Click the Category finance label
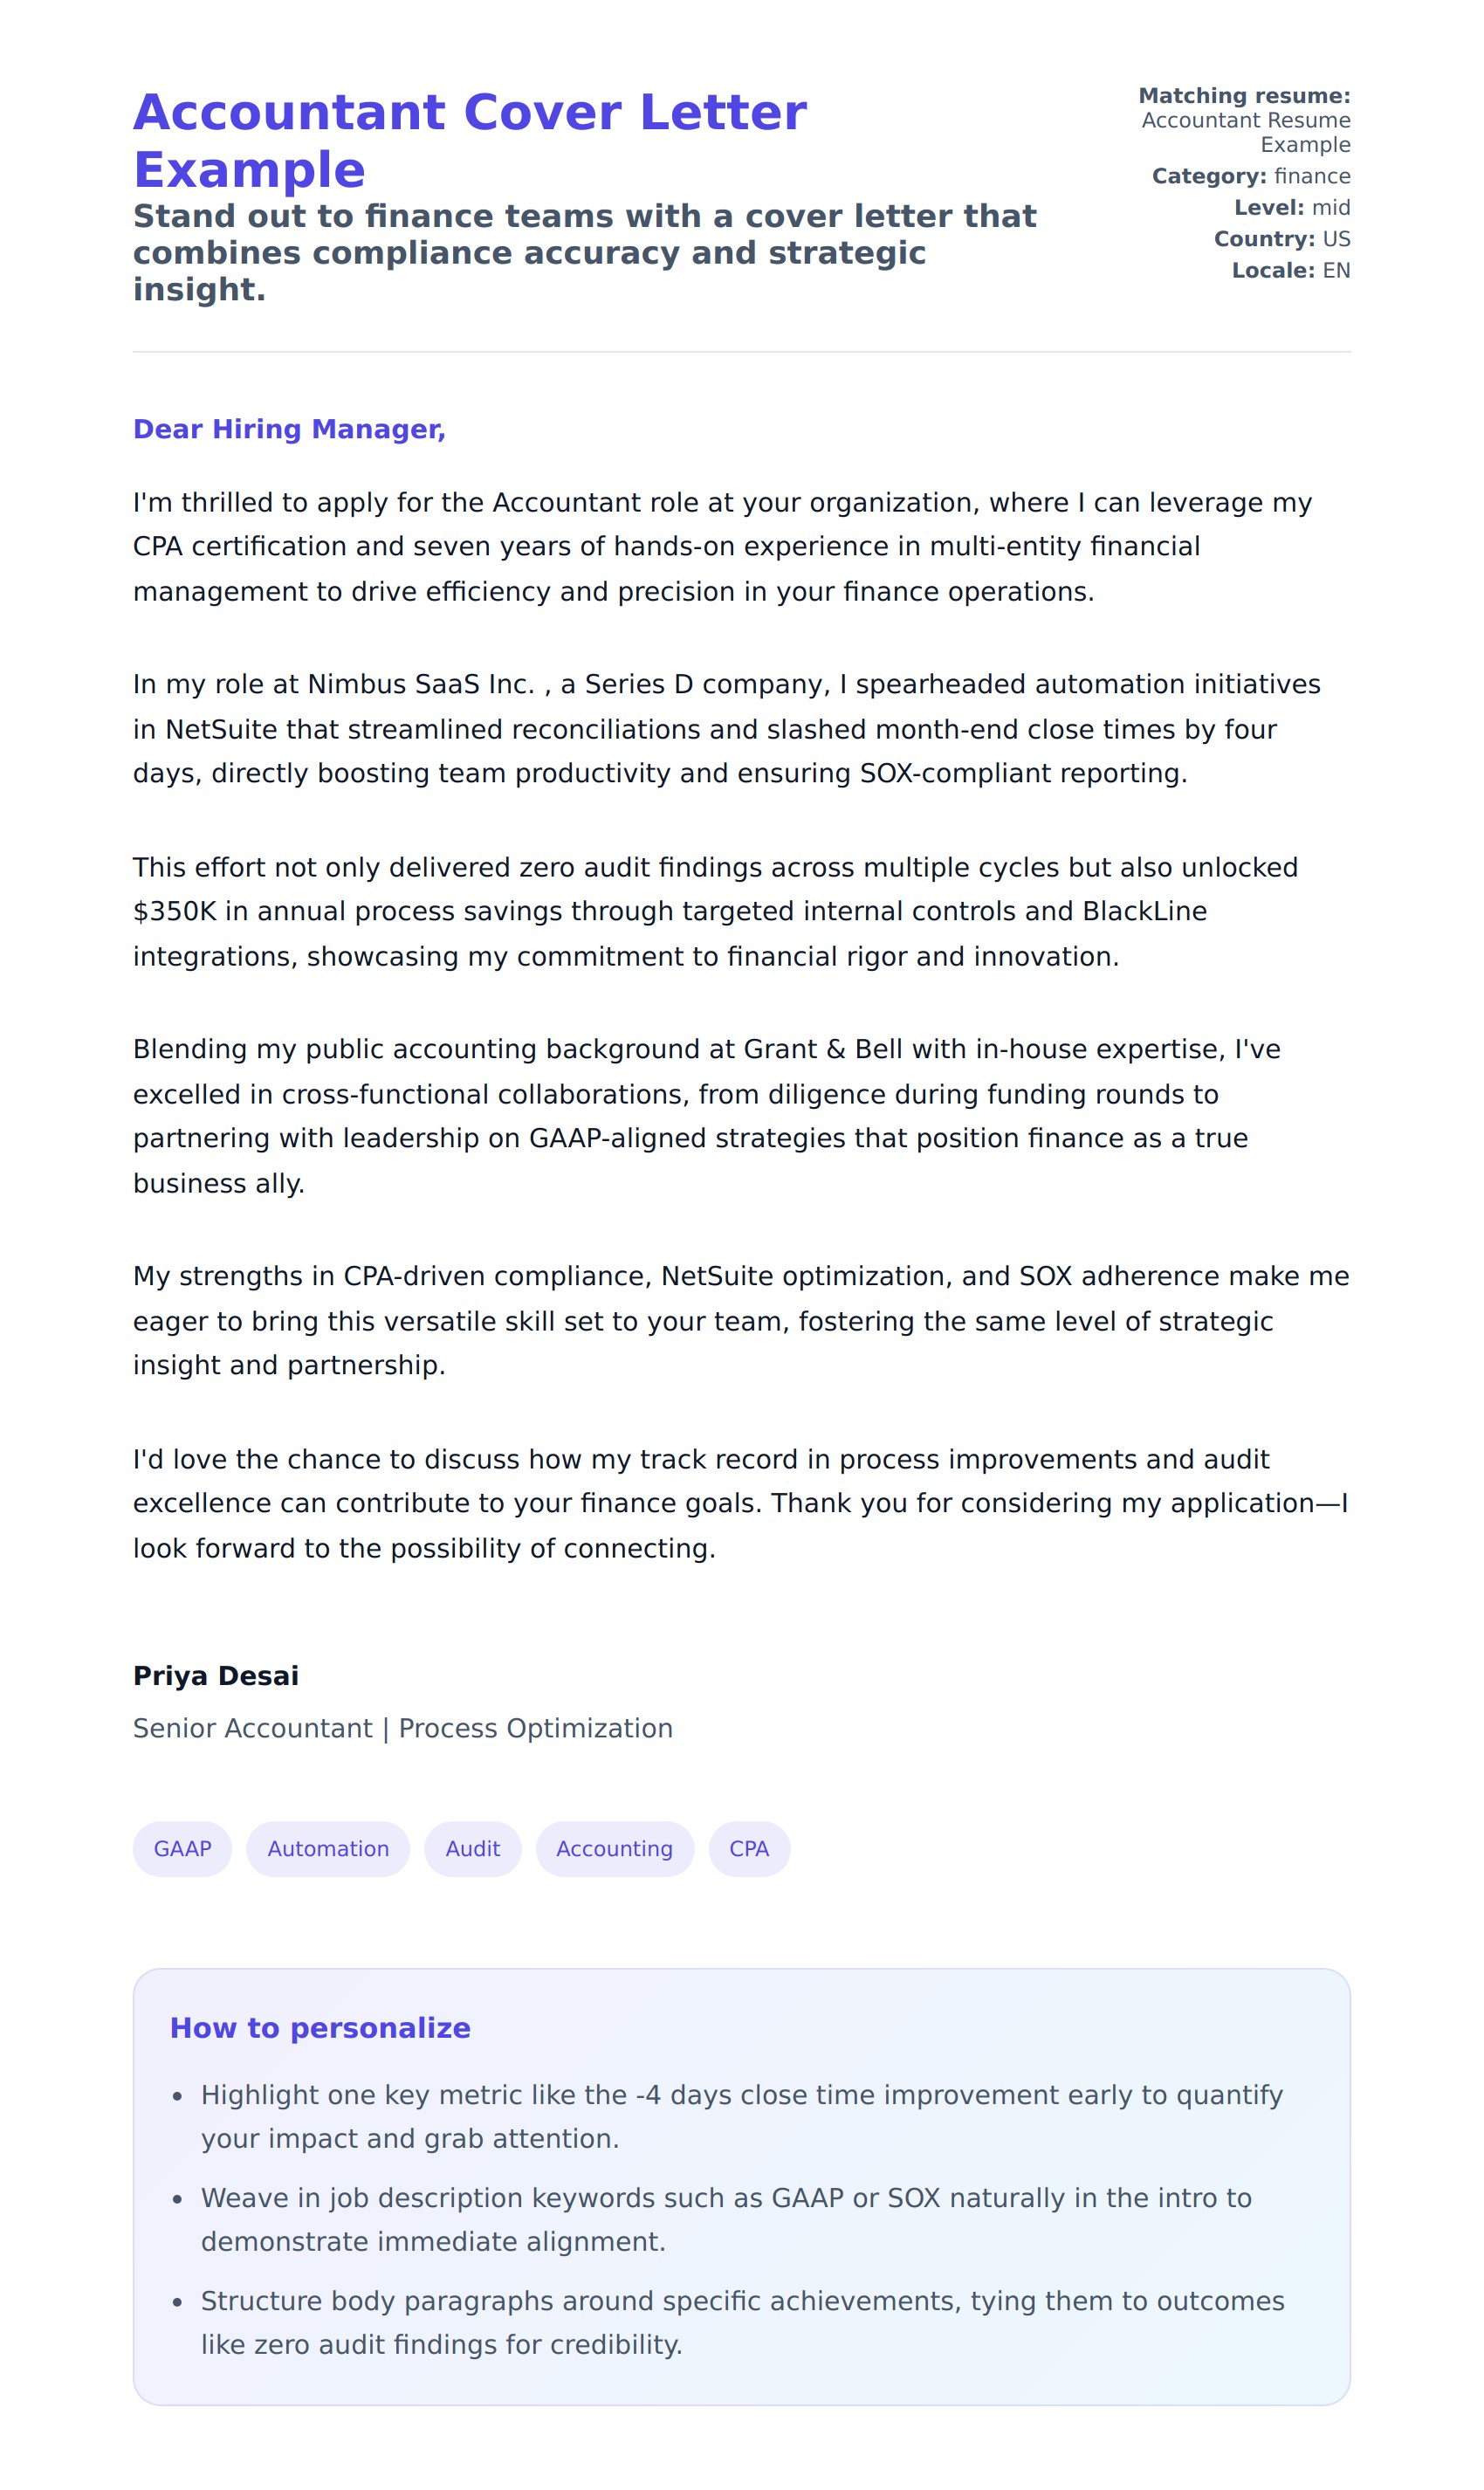This screenshot has height=2490, width=1484. click(x=1250, y=176)
